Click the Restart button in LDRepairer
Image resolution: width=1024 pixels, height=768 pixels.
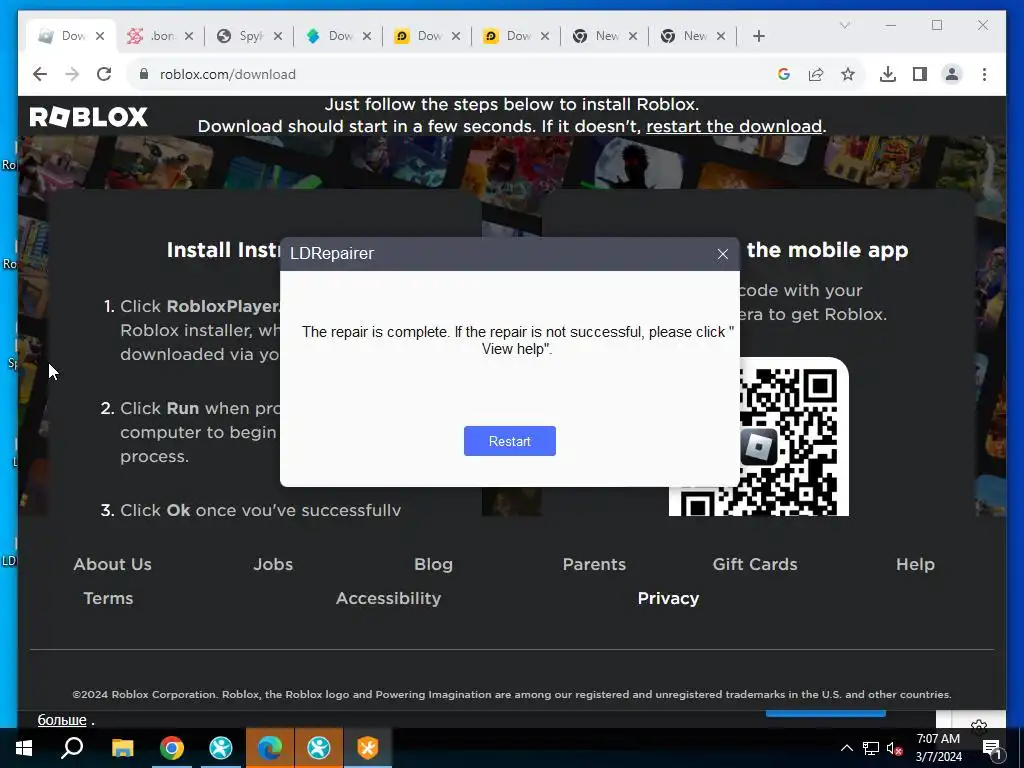pyautogui.click(x=509, y=441)
